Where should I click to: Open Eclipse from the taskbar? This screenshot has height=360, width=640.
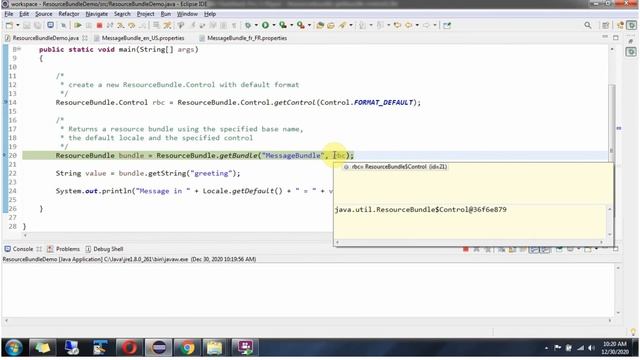(159, 348)
